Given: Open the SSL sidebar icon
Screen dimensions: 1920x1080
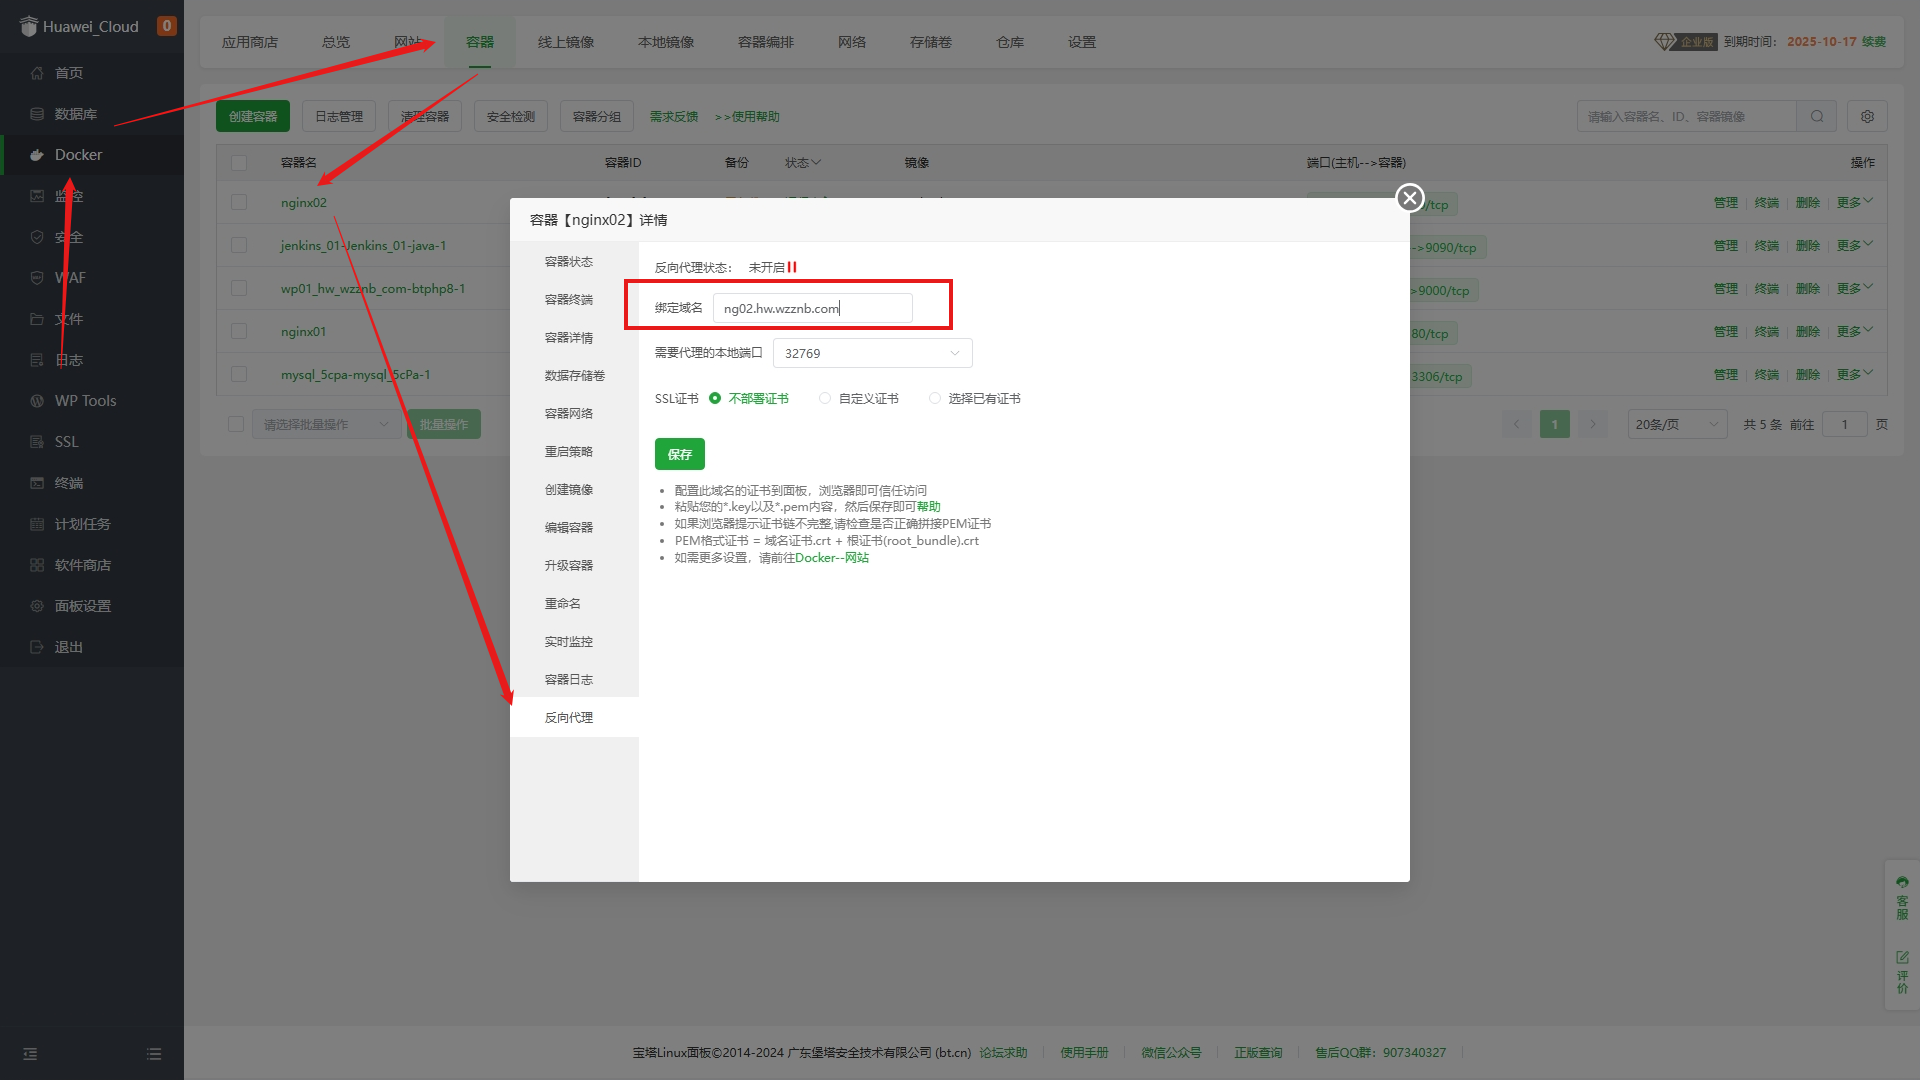Looking at the screenshot, I should 37,442.
